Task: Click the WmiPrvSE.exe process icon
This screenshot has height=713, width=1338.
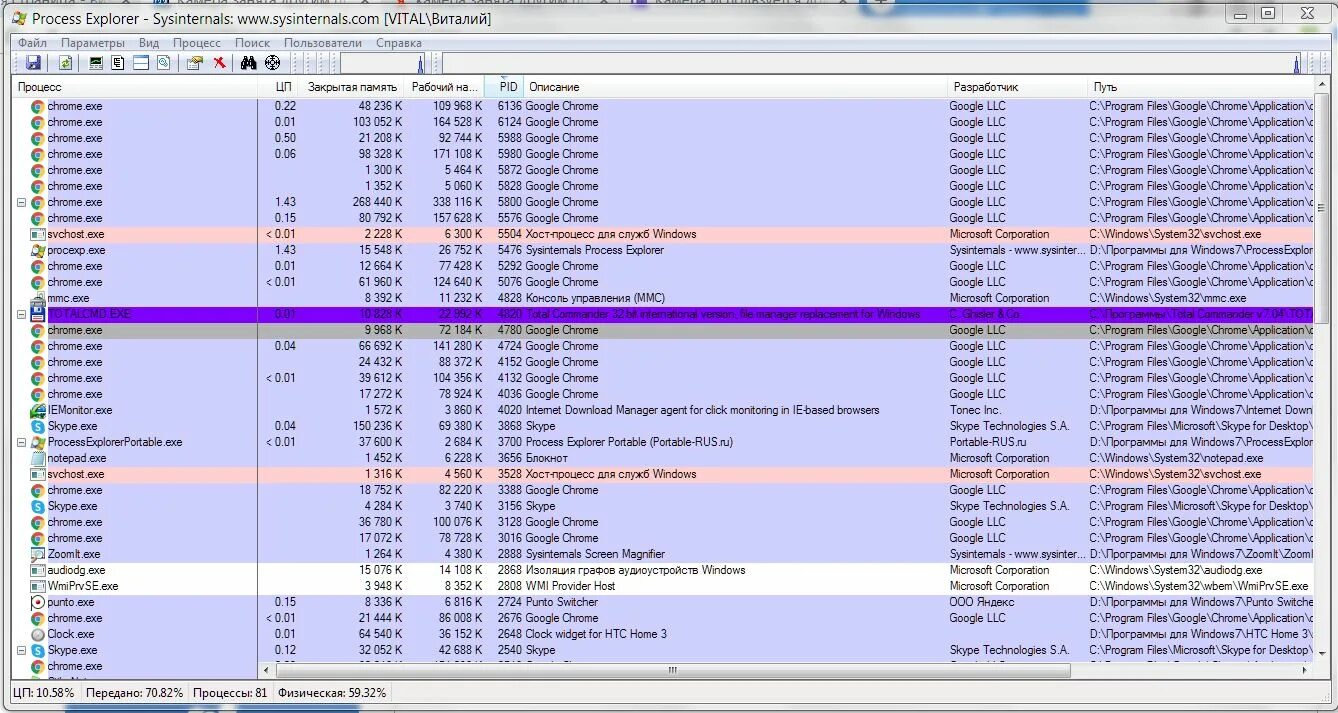Action: 38,586
